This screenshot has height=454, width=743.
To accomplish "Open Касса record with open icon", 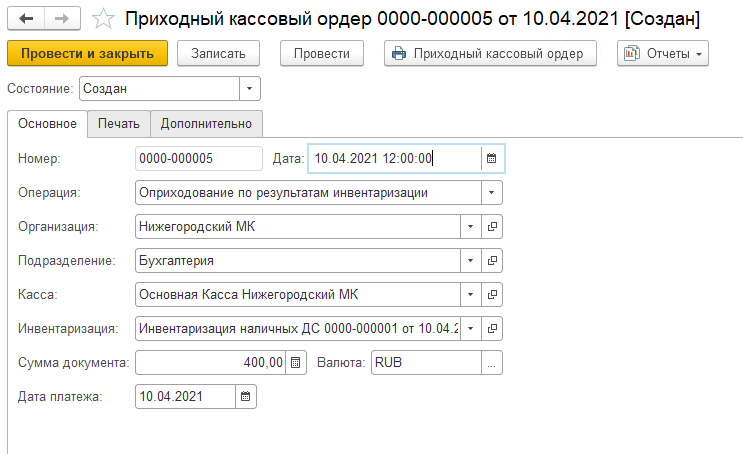I will 492,295.
